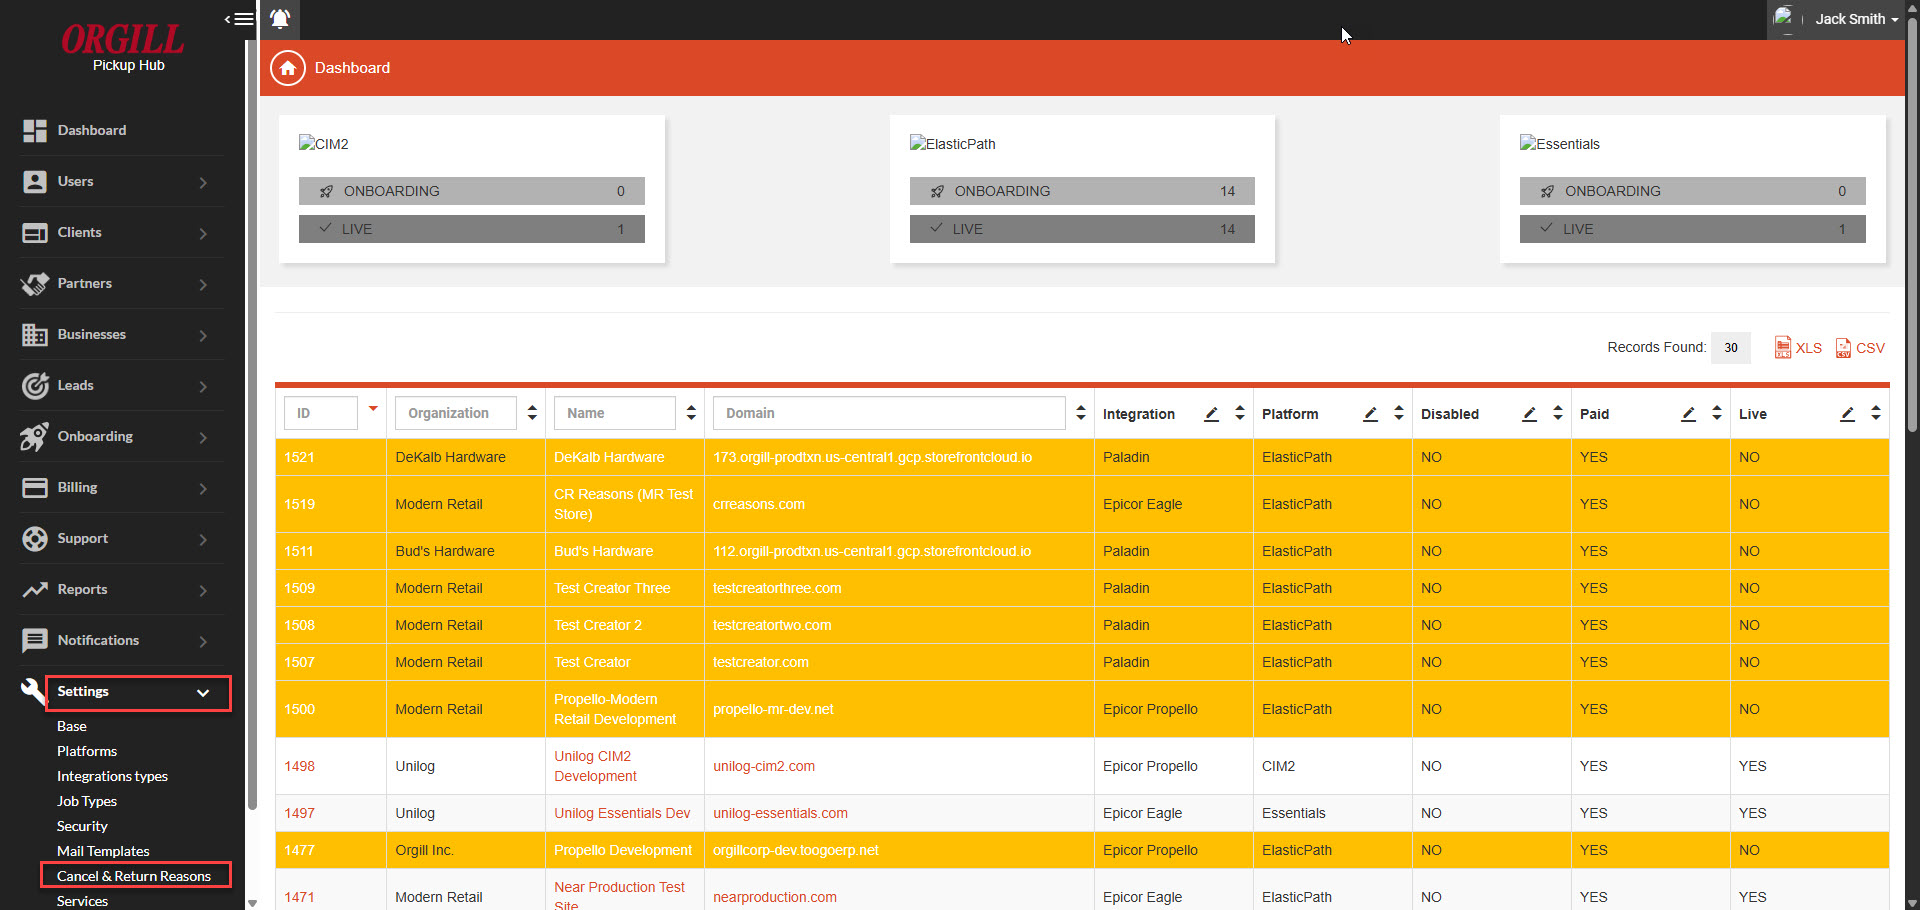The width and height of the screenshot is (1920, 910).
Task: Open the nearproduction.com domain link
Action: tap(775, 897)
